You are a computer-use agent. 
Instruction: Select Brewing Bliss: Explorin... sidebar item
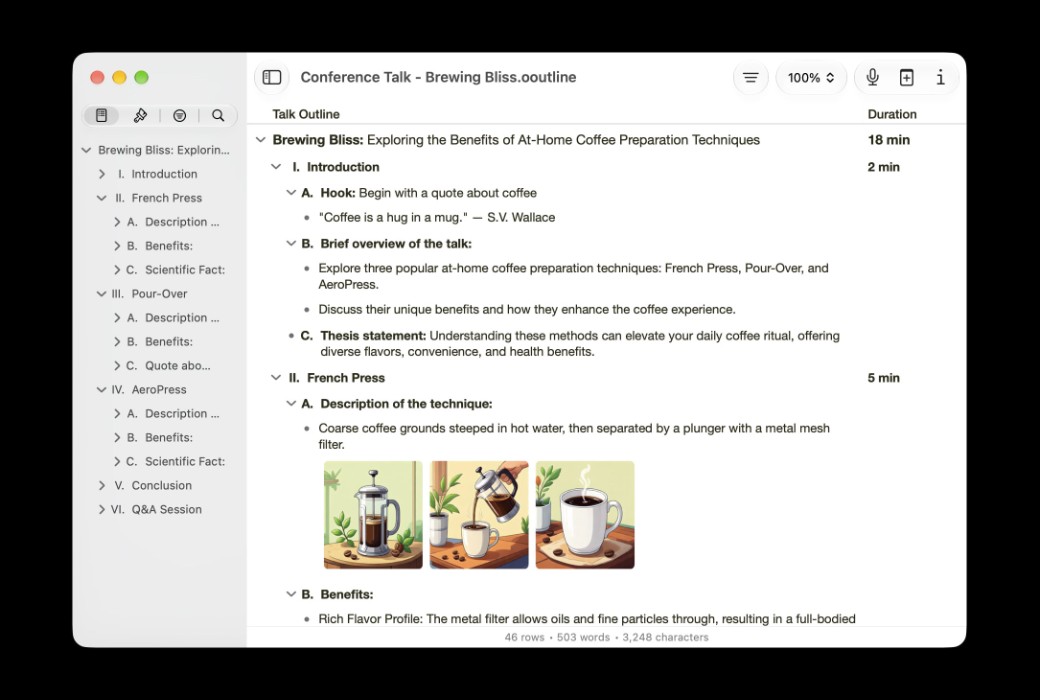coord(163,150)
